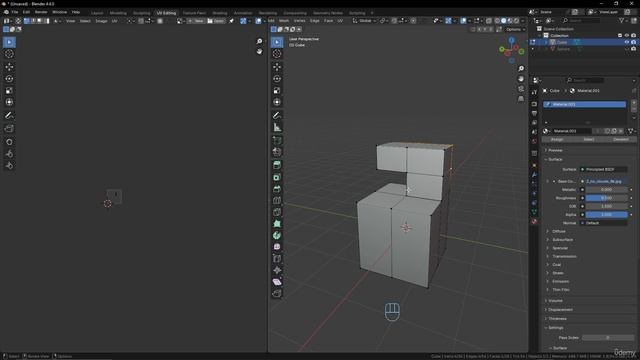Select the Annotate tool in the 3D viewport
This screenshot has height=360, width=640.
click(277, 116)
